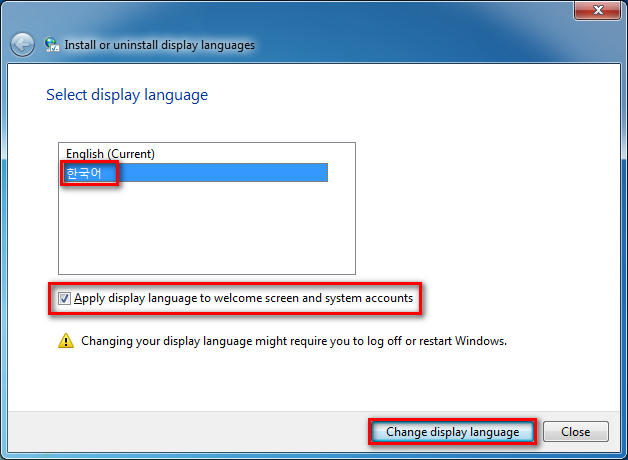Viewport: 628px width, 460px height.
Task: Select English (Current) in language list
Action: coord(197,154)
